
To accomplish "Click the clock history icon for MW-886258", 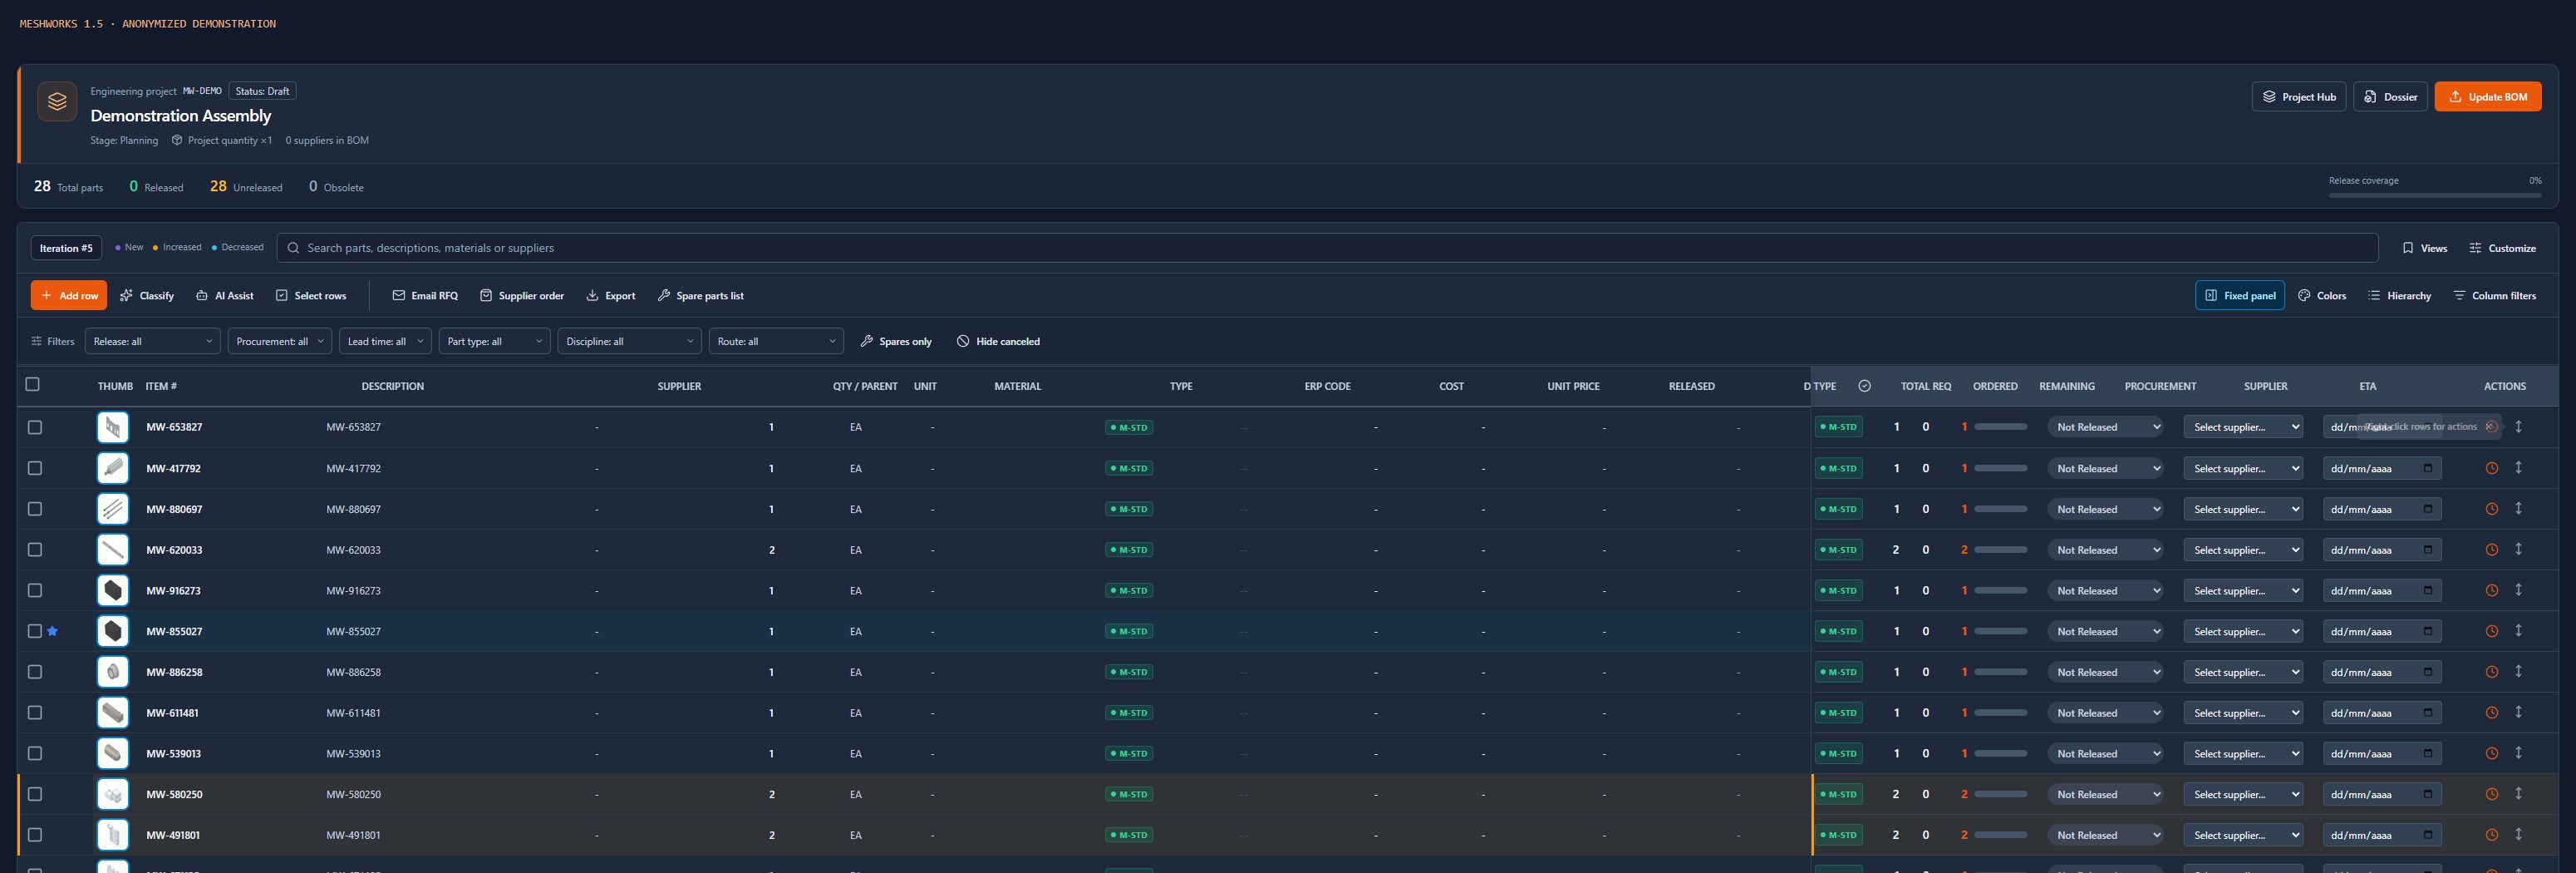I will tap(2491, 672).
